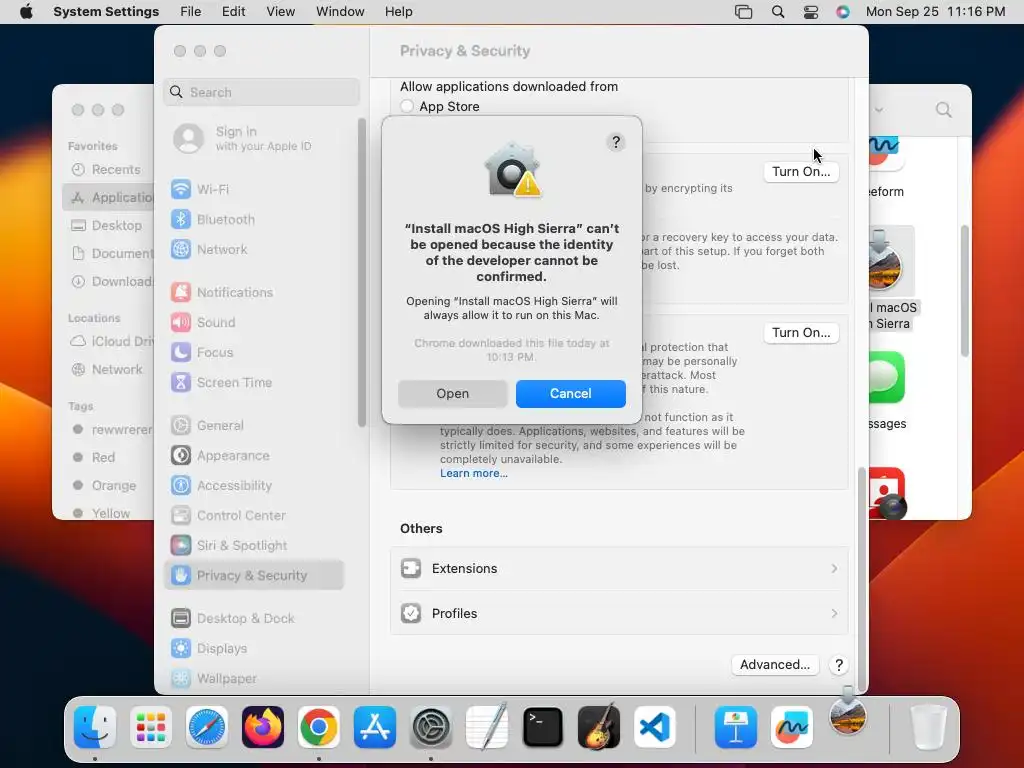This screenshot has height=768, width=1024.
Task: Open Notifications bell icon
Action: [181, 293]
